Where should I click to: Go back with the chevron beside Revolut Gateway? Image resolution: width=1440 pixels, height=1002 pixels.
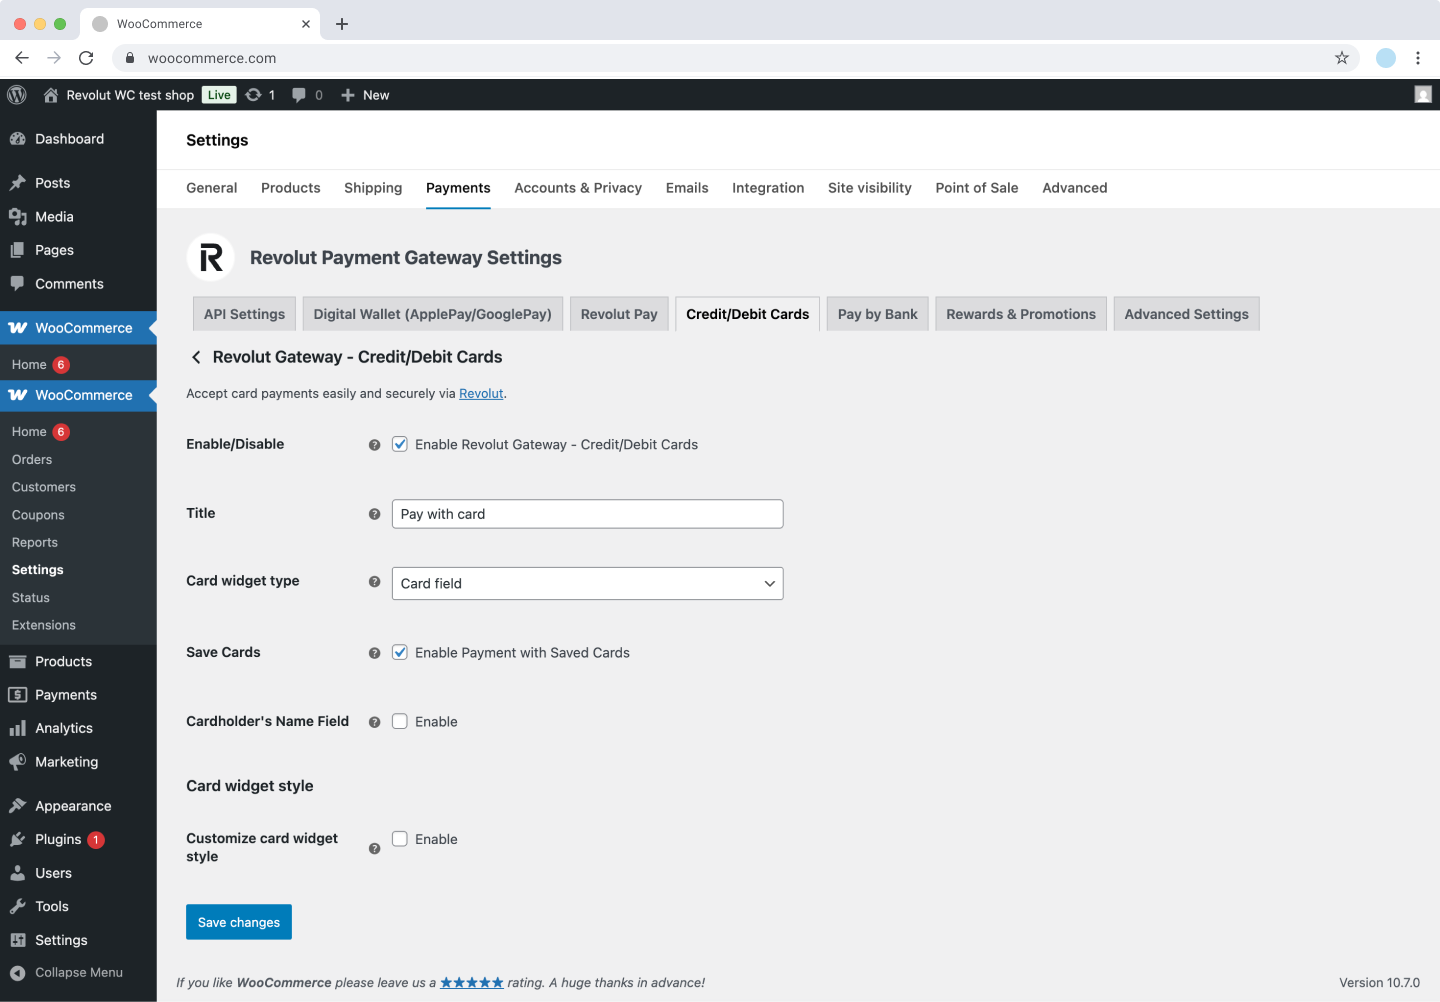(x=196, y=357)
